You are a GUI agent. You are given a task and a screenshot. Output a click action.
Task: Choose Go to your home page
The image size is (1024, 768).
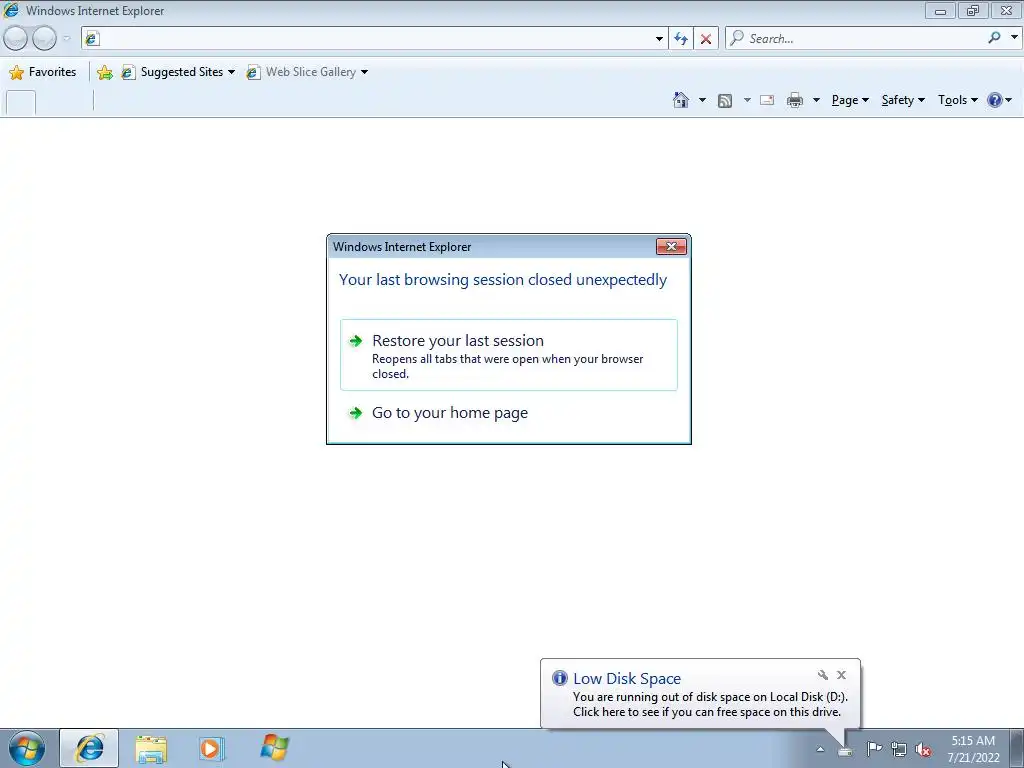pyautogui.click(x=509, y=413)
